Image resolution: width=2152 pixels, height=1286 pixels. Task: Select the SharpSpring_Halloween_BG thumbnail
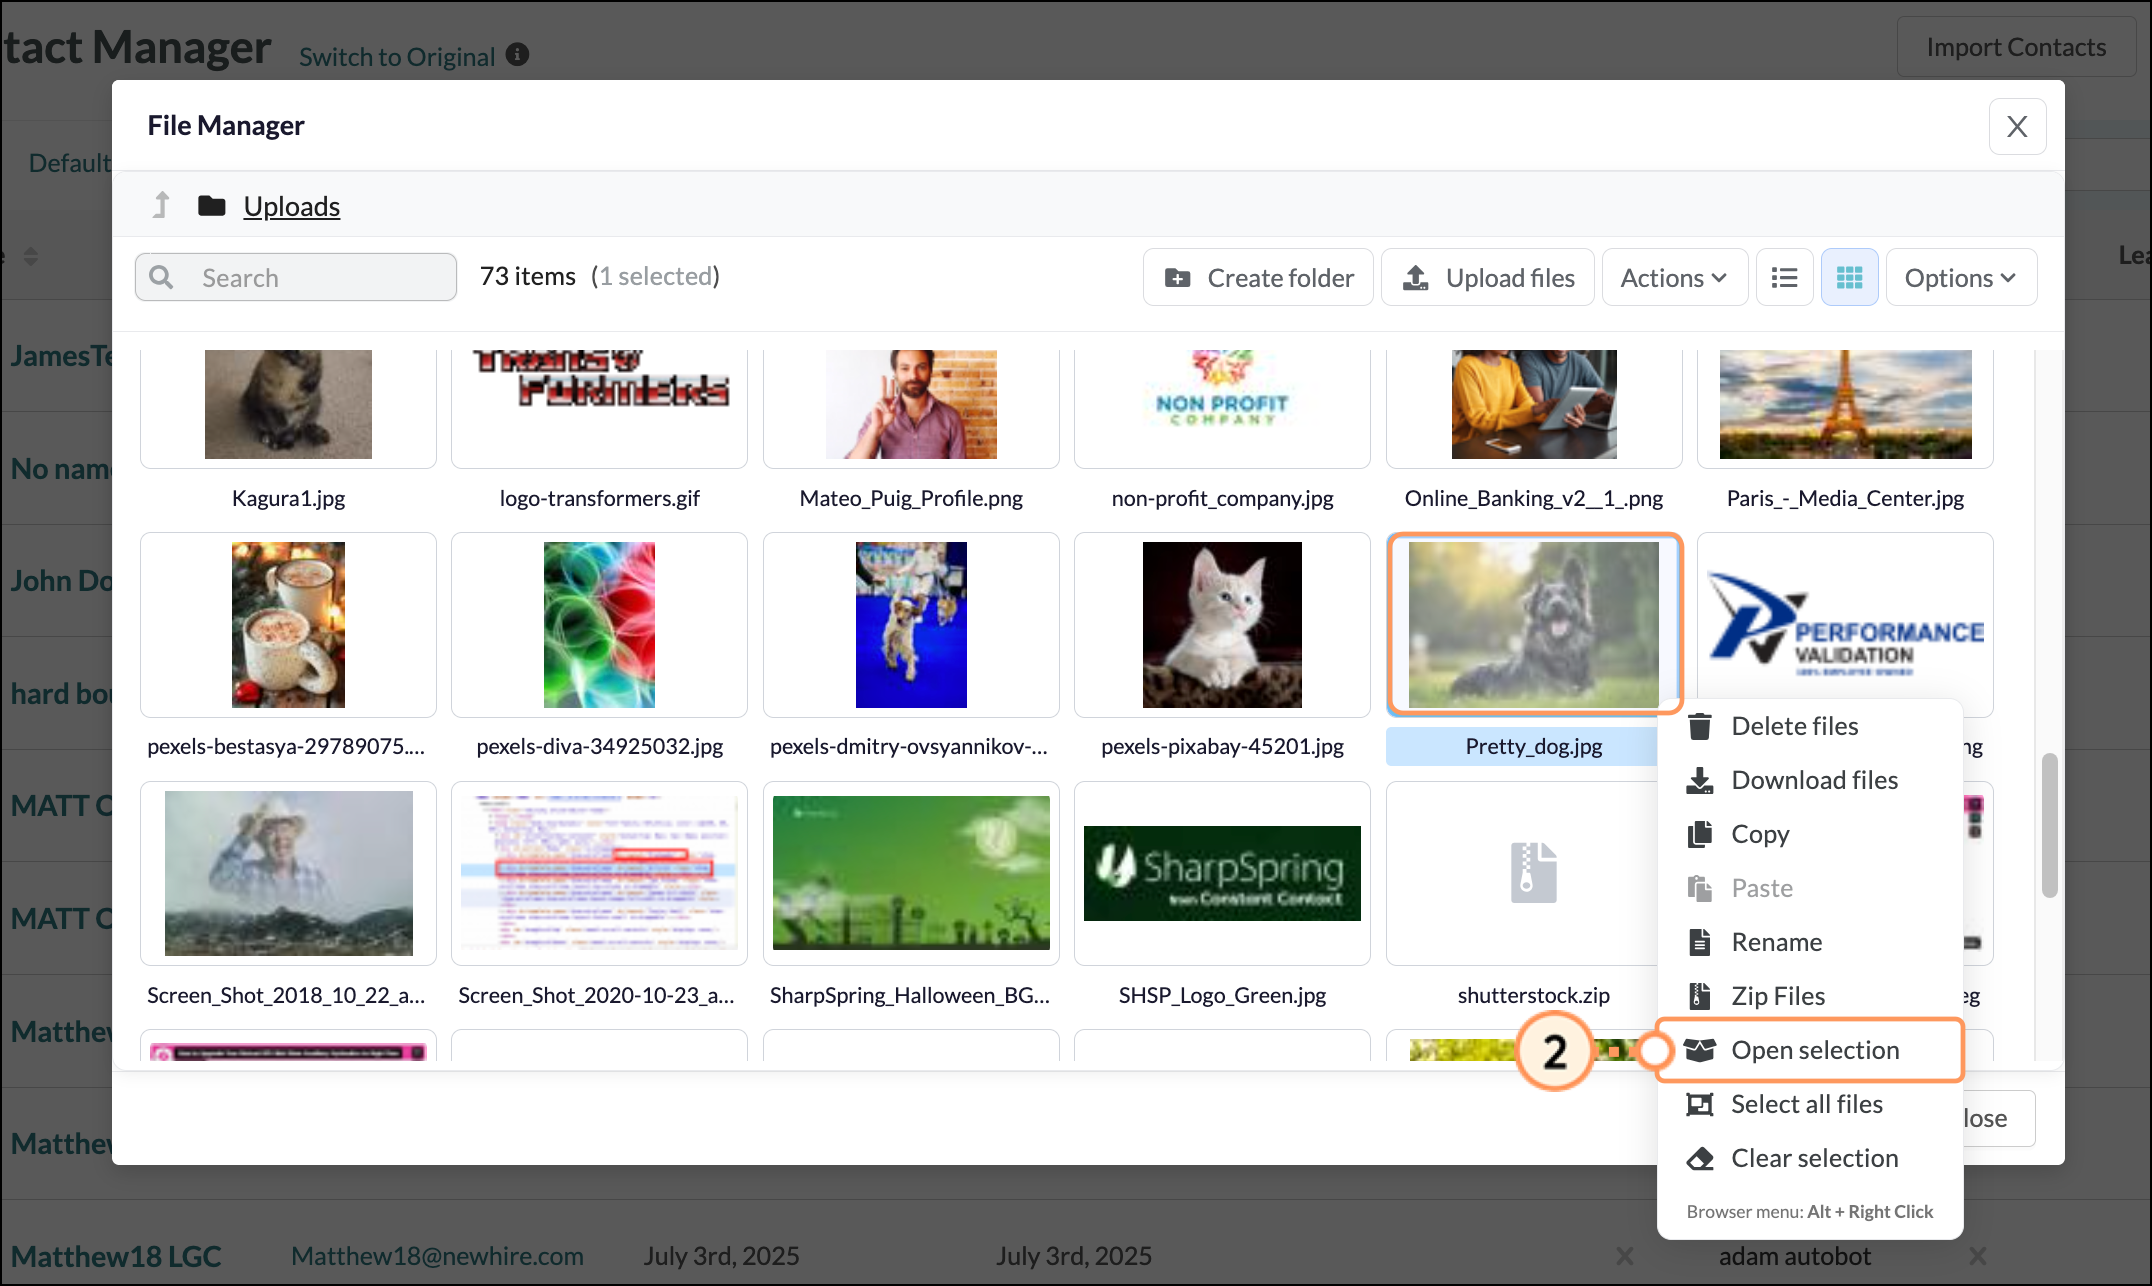911,873
